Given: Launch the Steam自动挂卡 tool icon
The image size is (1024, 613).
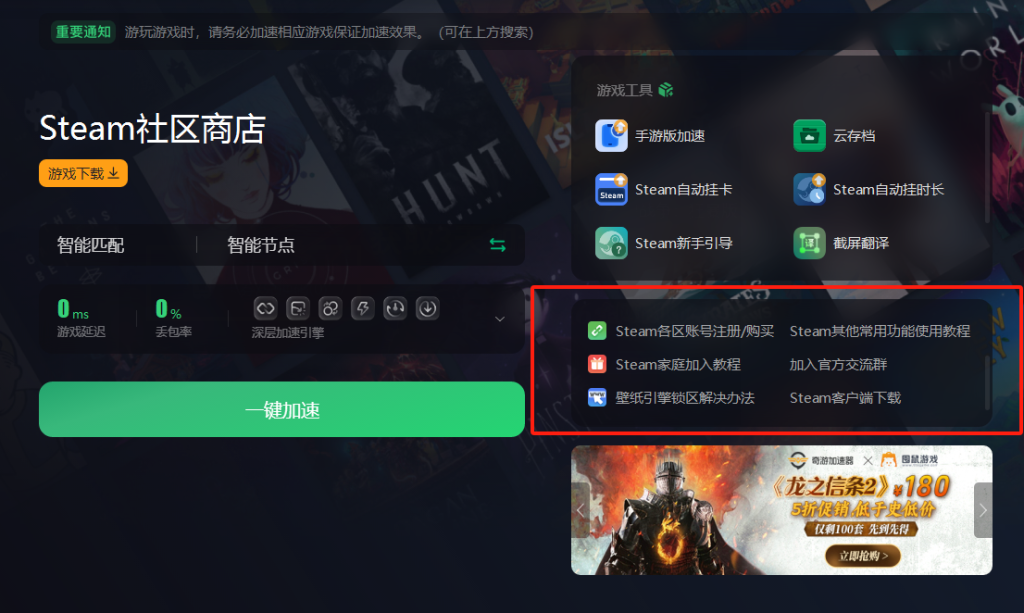Looking at the screenshot, I should tap(611, 189).
